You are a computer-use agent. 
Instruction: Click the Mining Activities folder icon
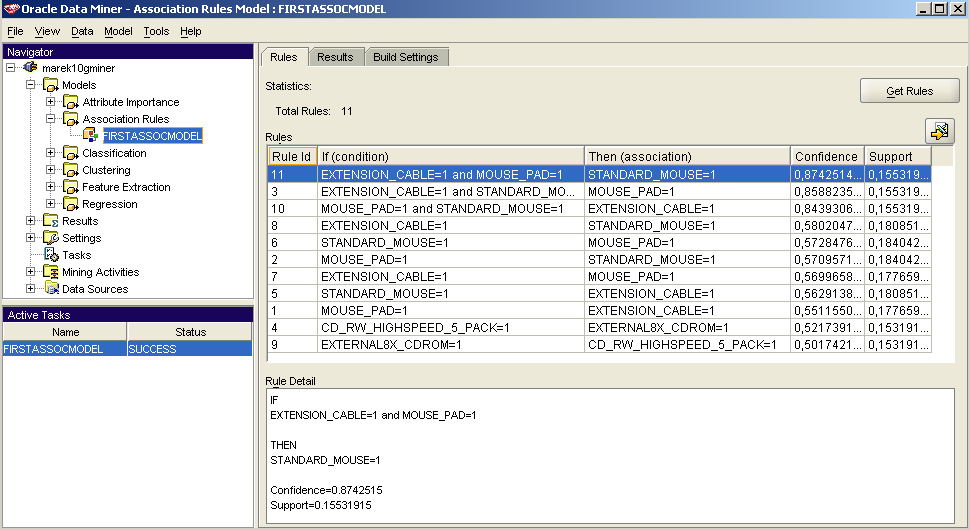click(x=50, y=271)
